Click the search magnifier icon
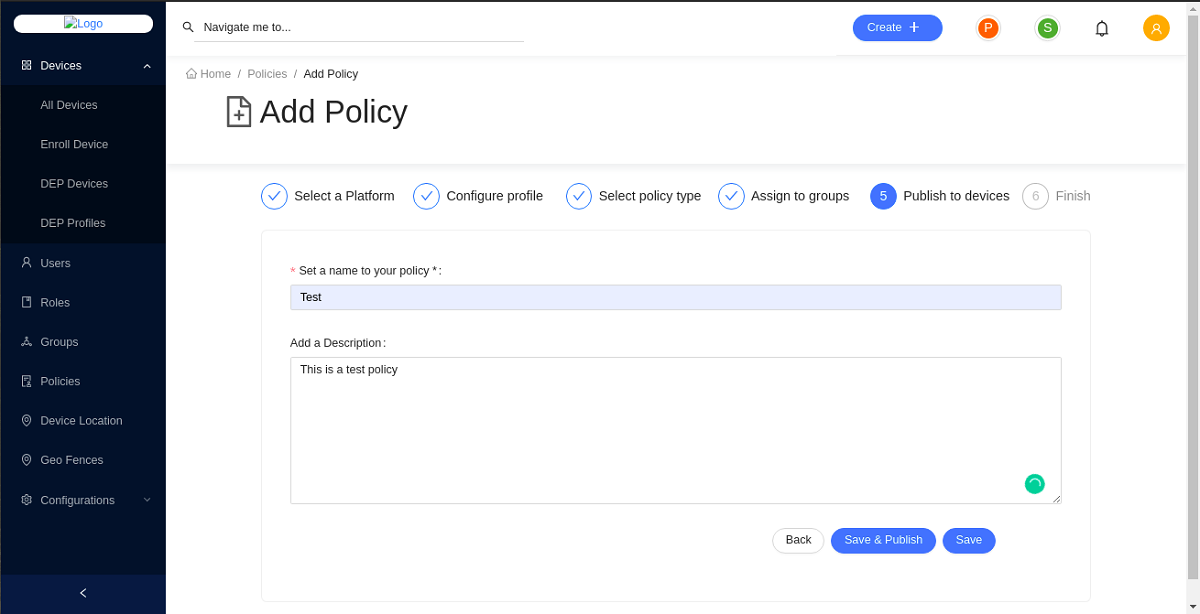The height and width of the screenshot is (614, 1200). click(x=188, y=28)
